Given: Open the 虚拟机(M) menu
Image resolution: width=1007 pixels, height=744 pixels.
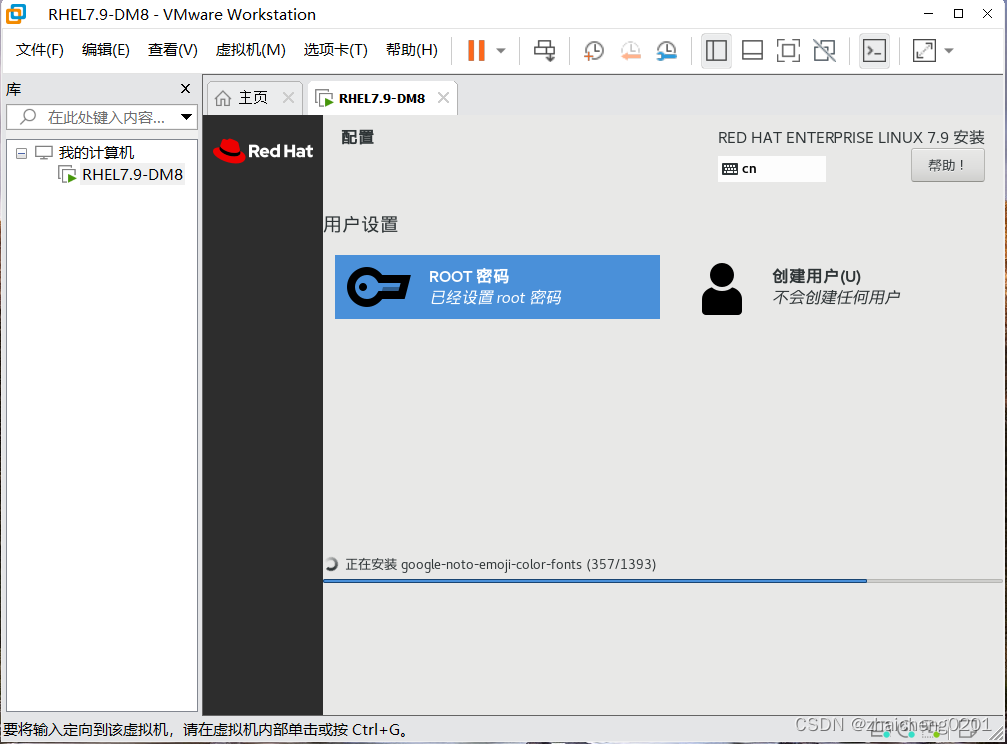Looking at the screenshot, I should tap(250, 50).
